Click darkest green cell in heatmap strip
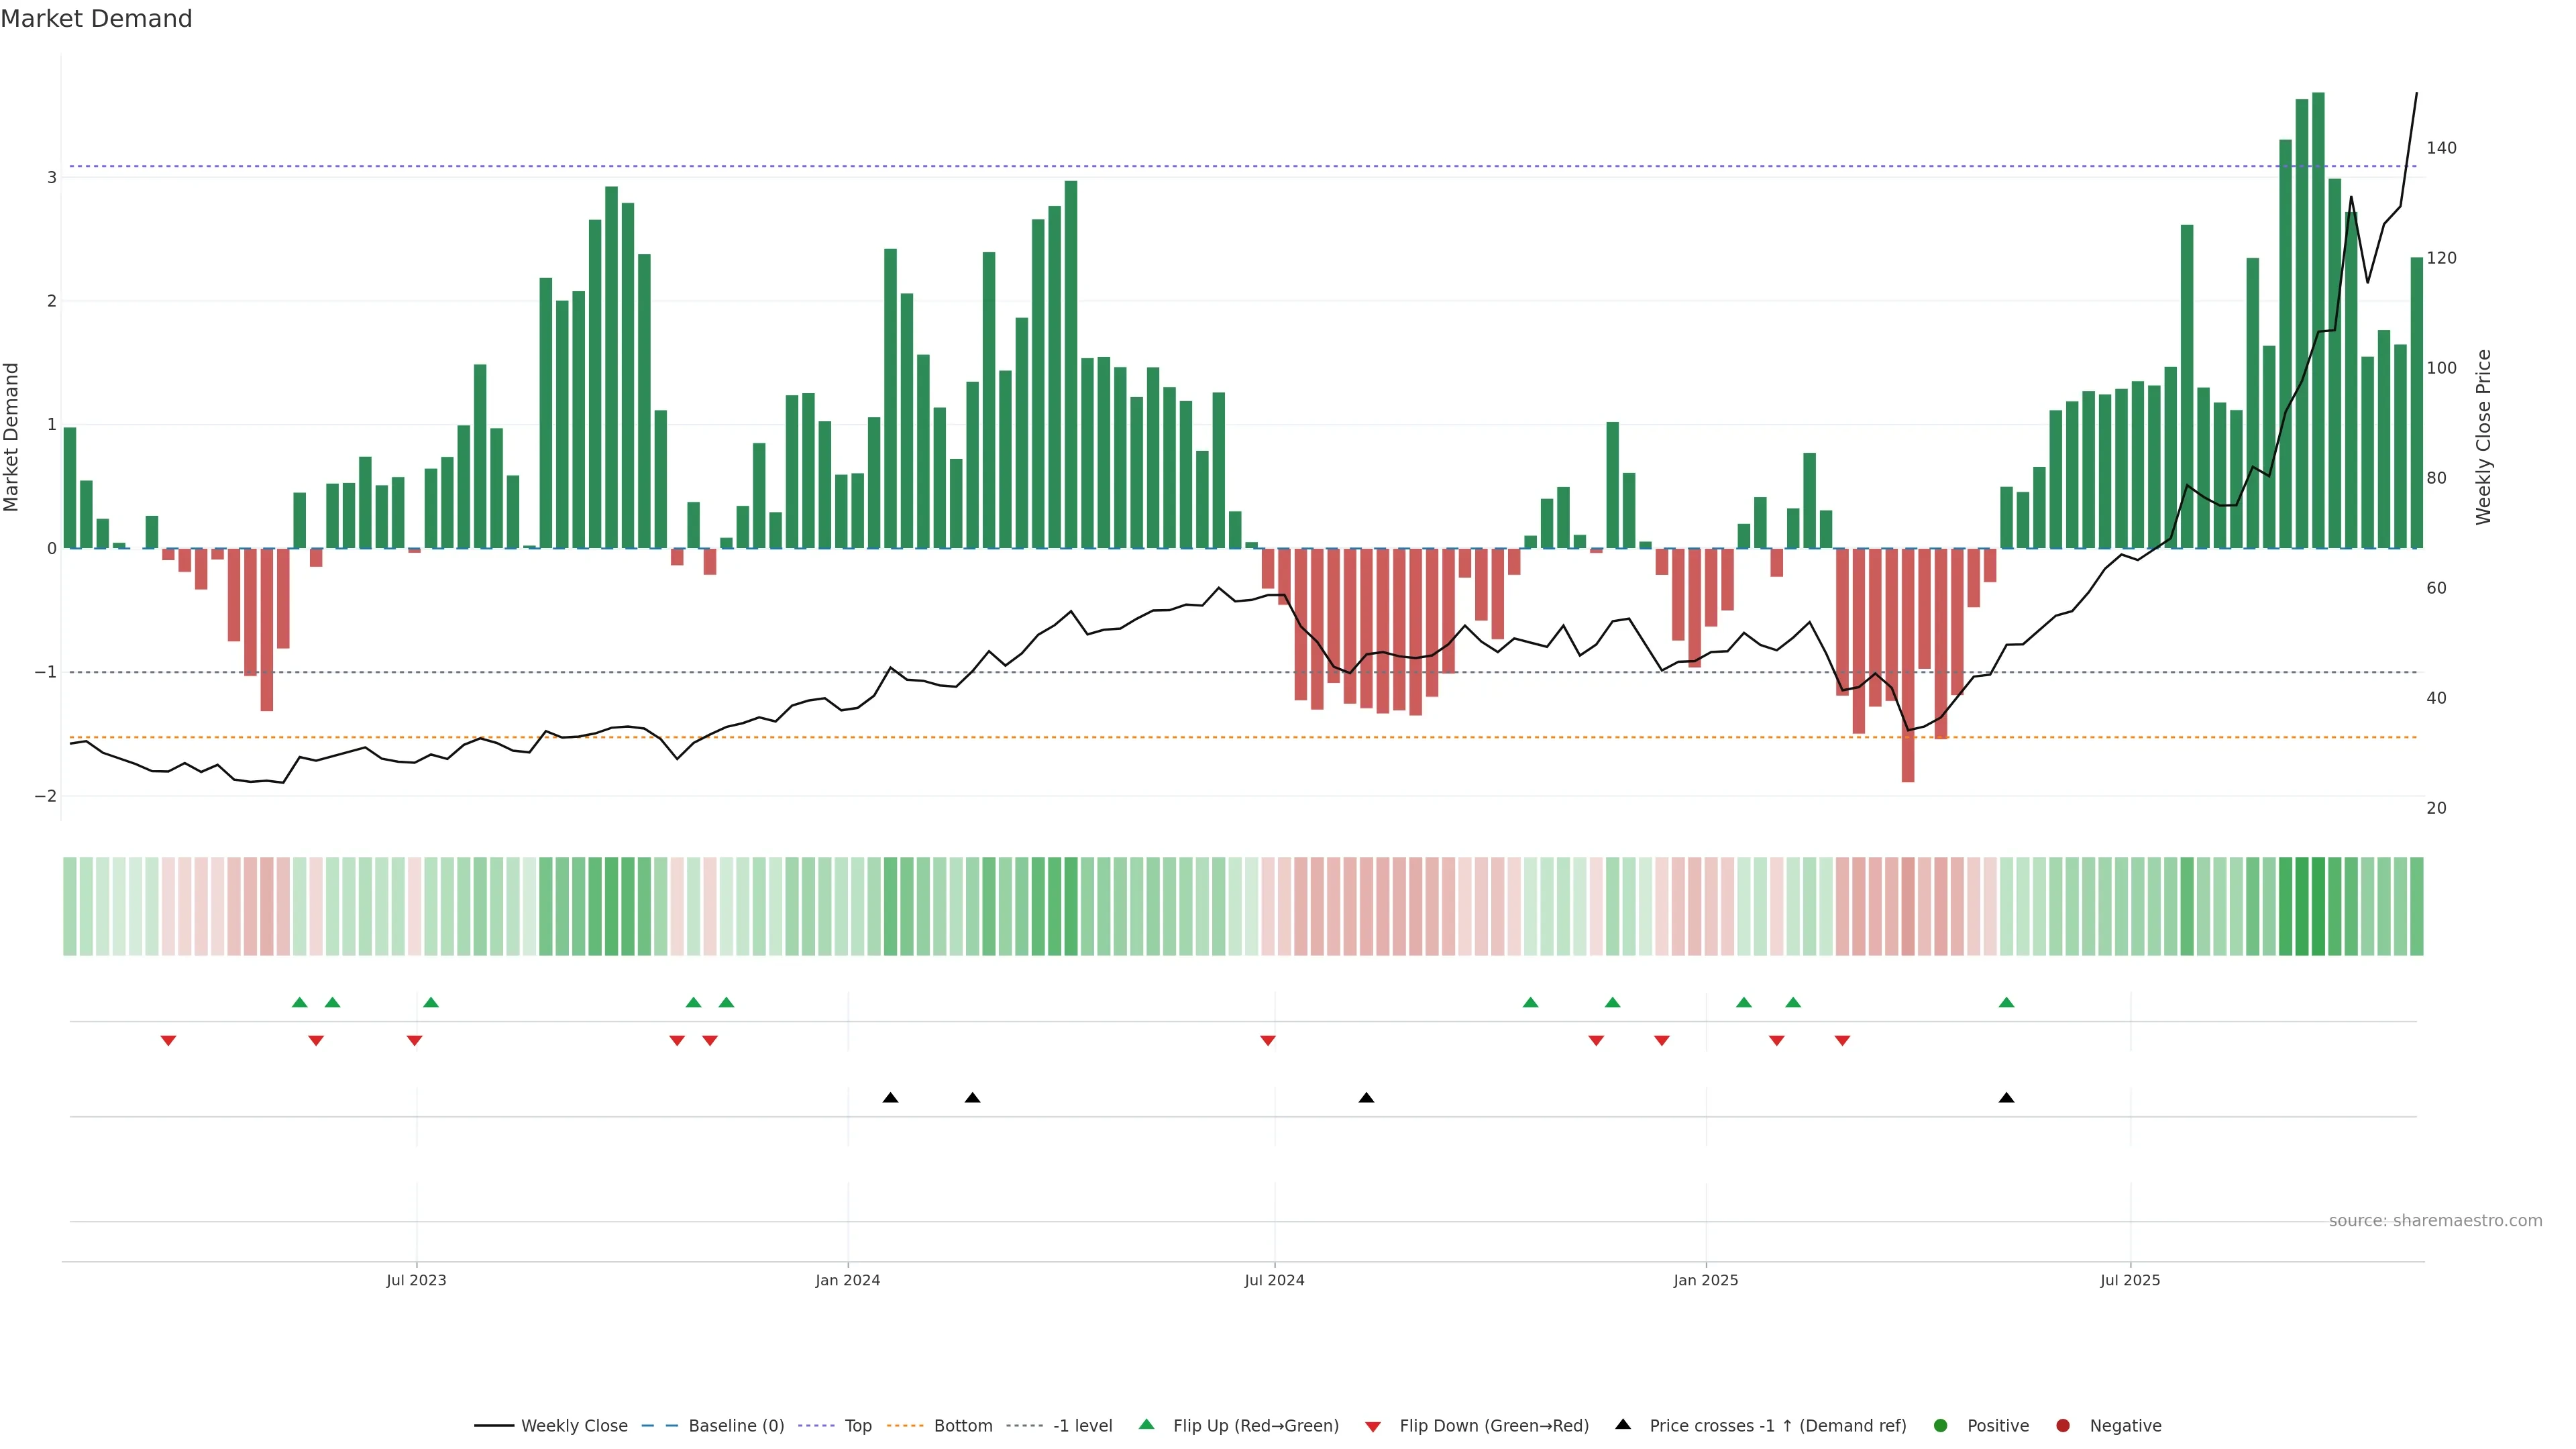 tap(2318, 906)
